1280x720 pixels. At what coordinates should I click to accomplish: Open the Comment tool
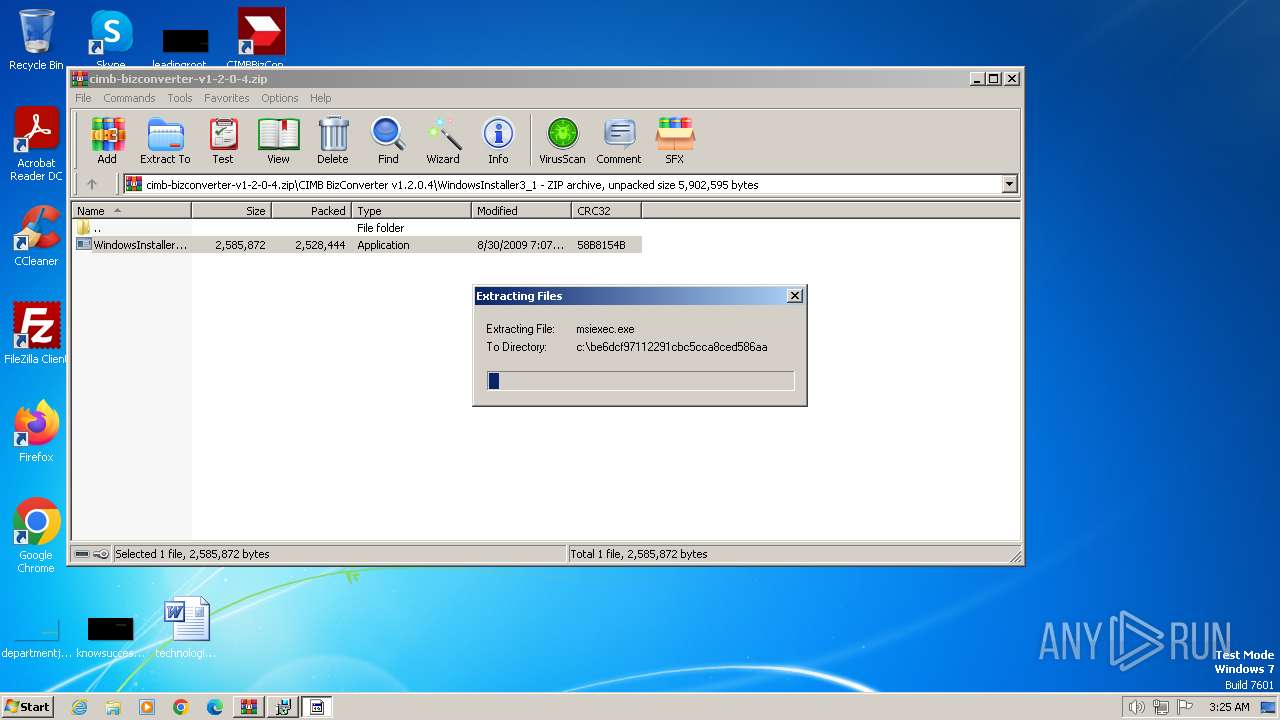(x=619, y=141)
